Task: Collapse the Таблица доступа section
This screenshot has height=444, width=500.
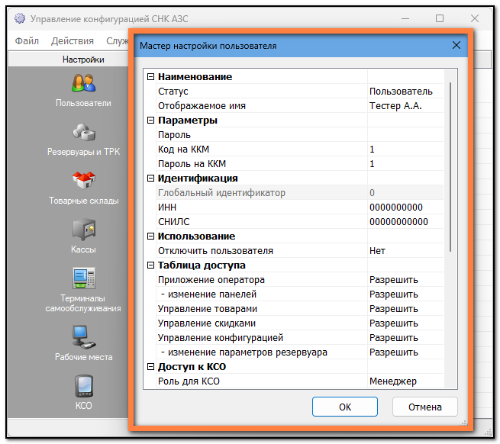Action: point(151,265)
